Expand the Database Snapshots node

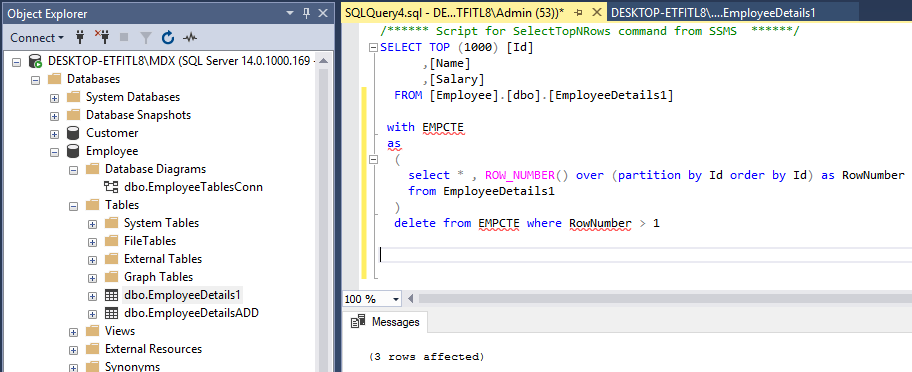[x=54, y=115]
